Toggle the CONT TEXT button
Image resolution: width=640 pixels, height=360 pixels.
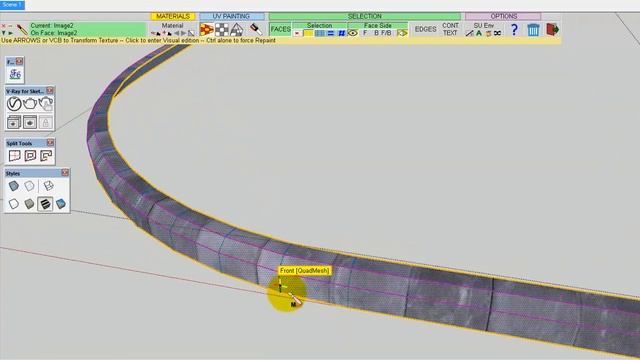(x=450, y=29)
